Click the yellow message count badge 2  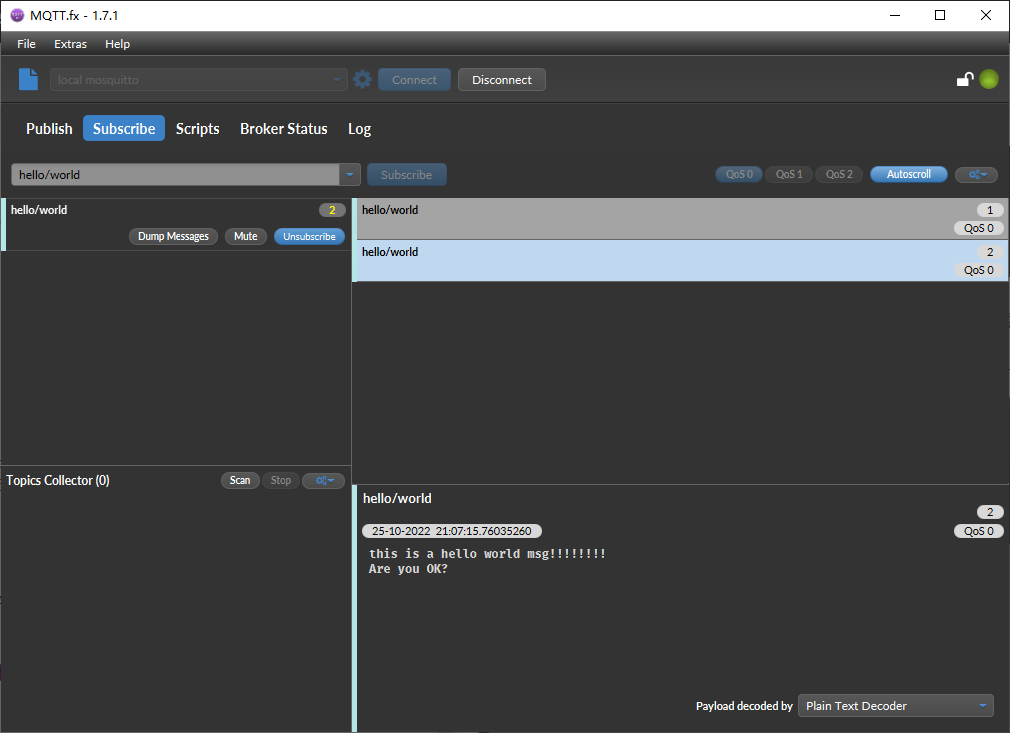tap(332, 210)
